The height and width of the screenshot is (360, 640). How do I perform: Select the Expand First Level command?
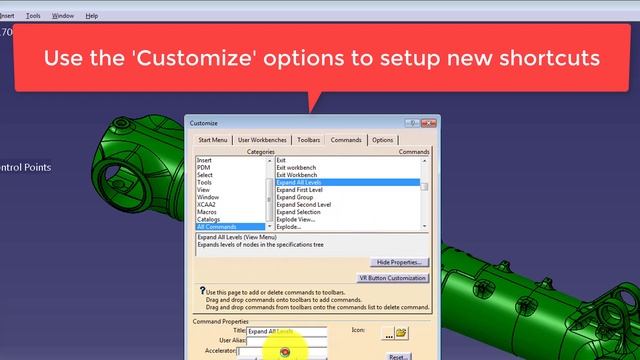pos(348,190)
